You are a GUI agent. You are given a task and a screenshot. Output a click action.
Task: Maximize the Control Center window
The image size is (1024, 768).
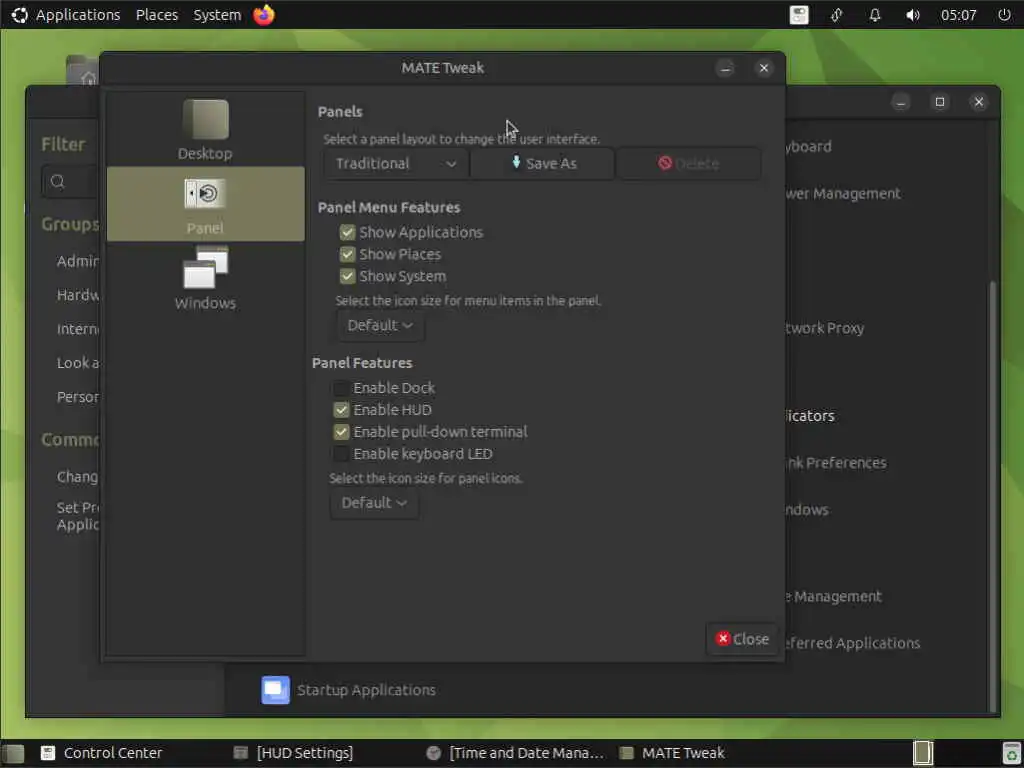coord(940,102)
